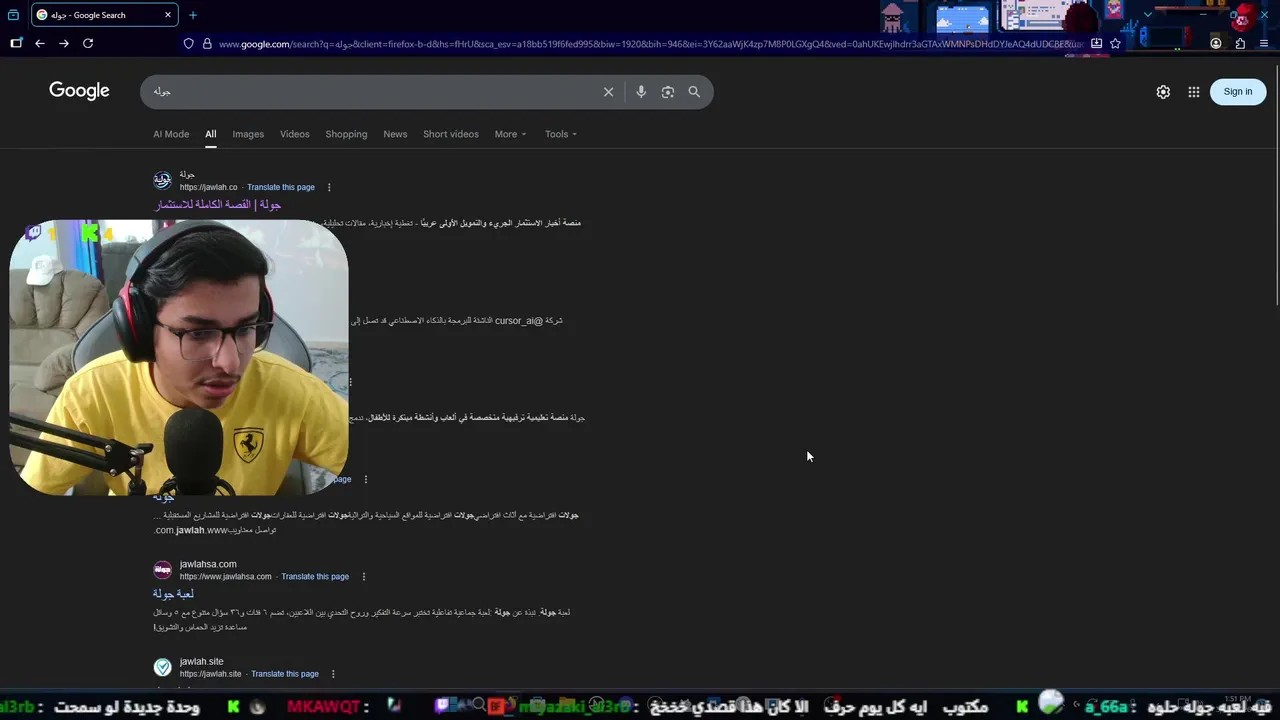Go forward to next page
This screenshot has width=1280, height=720.
pyautogui.click(x=64, y=43)
